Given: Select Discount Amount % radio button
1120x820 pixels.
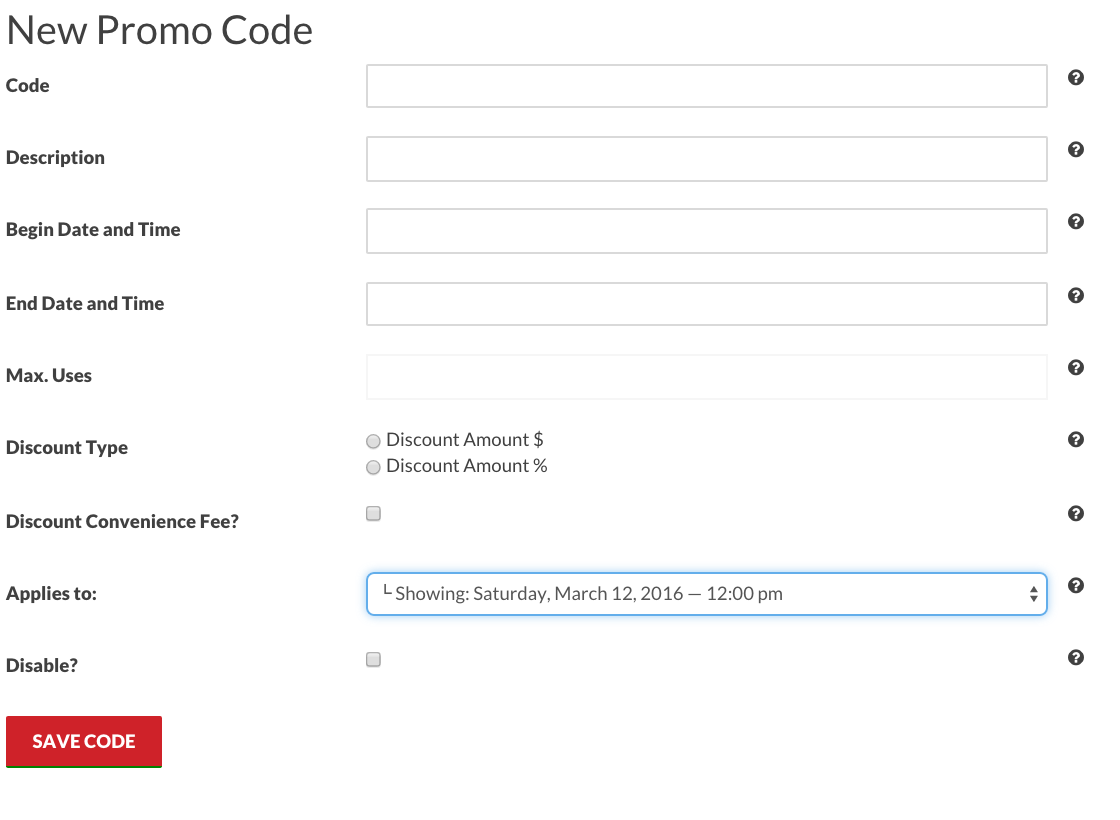Looking at the screenshot, I should click(x=373, y=467).
